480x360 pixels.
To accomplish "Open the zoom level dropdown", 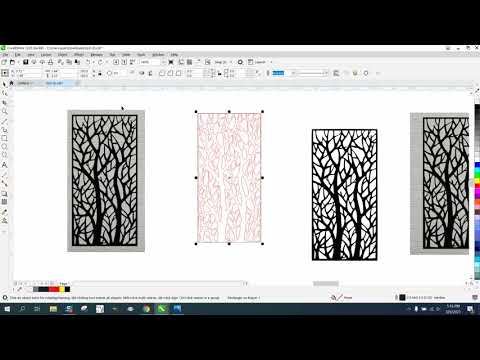I will tap(163, 62).
